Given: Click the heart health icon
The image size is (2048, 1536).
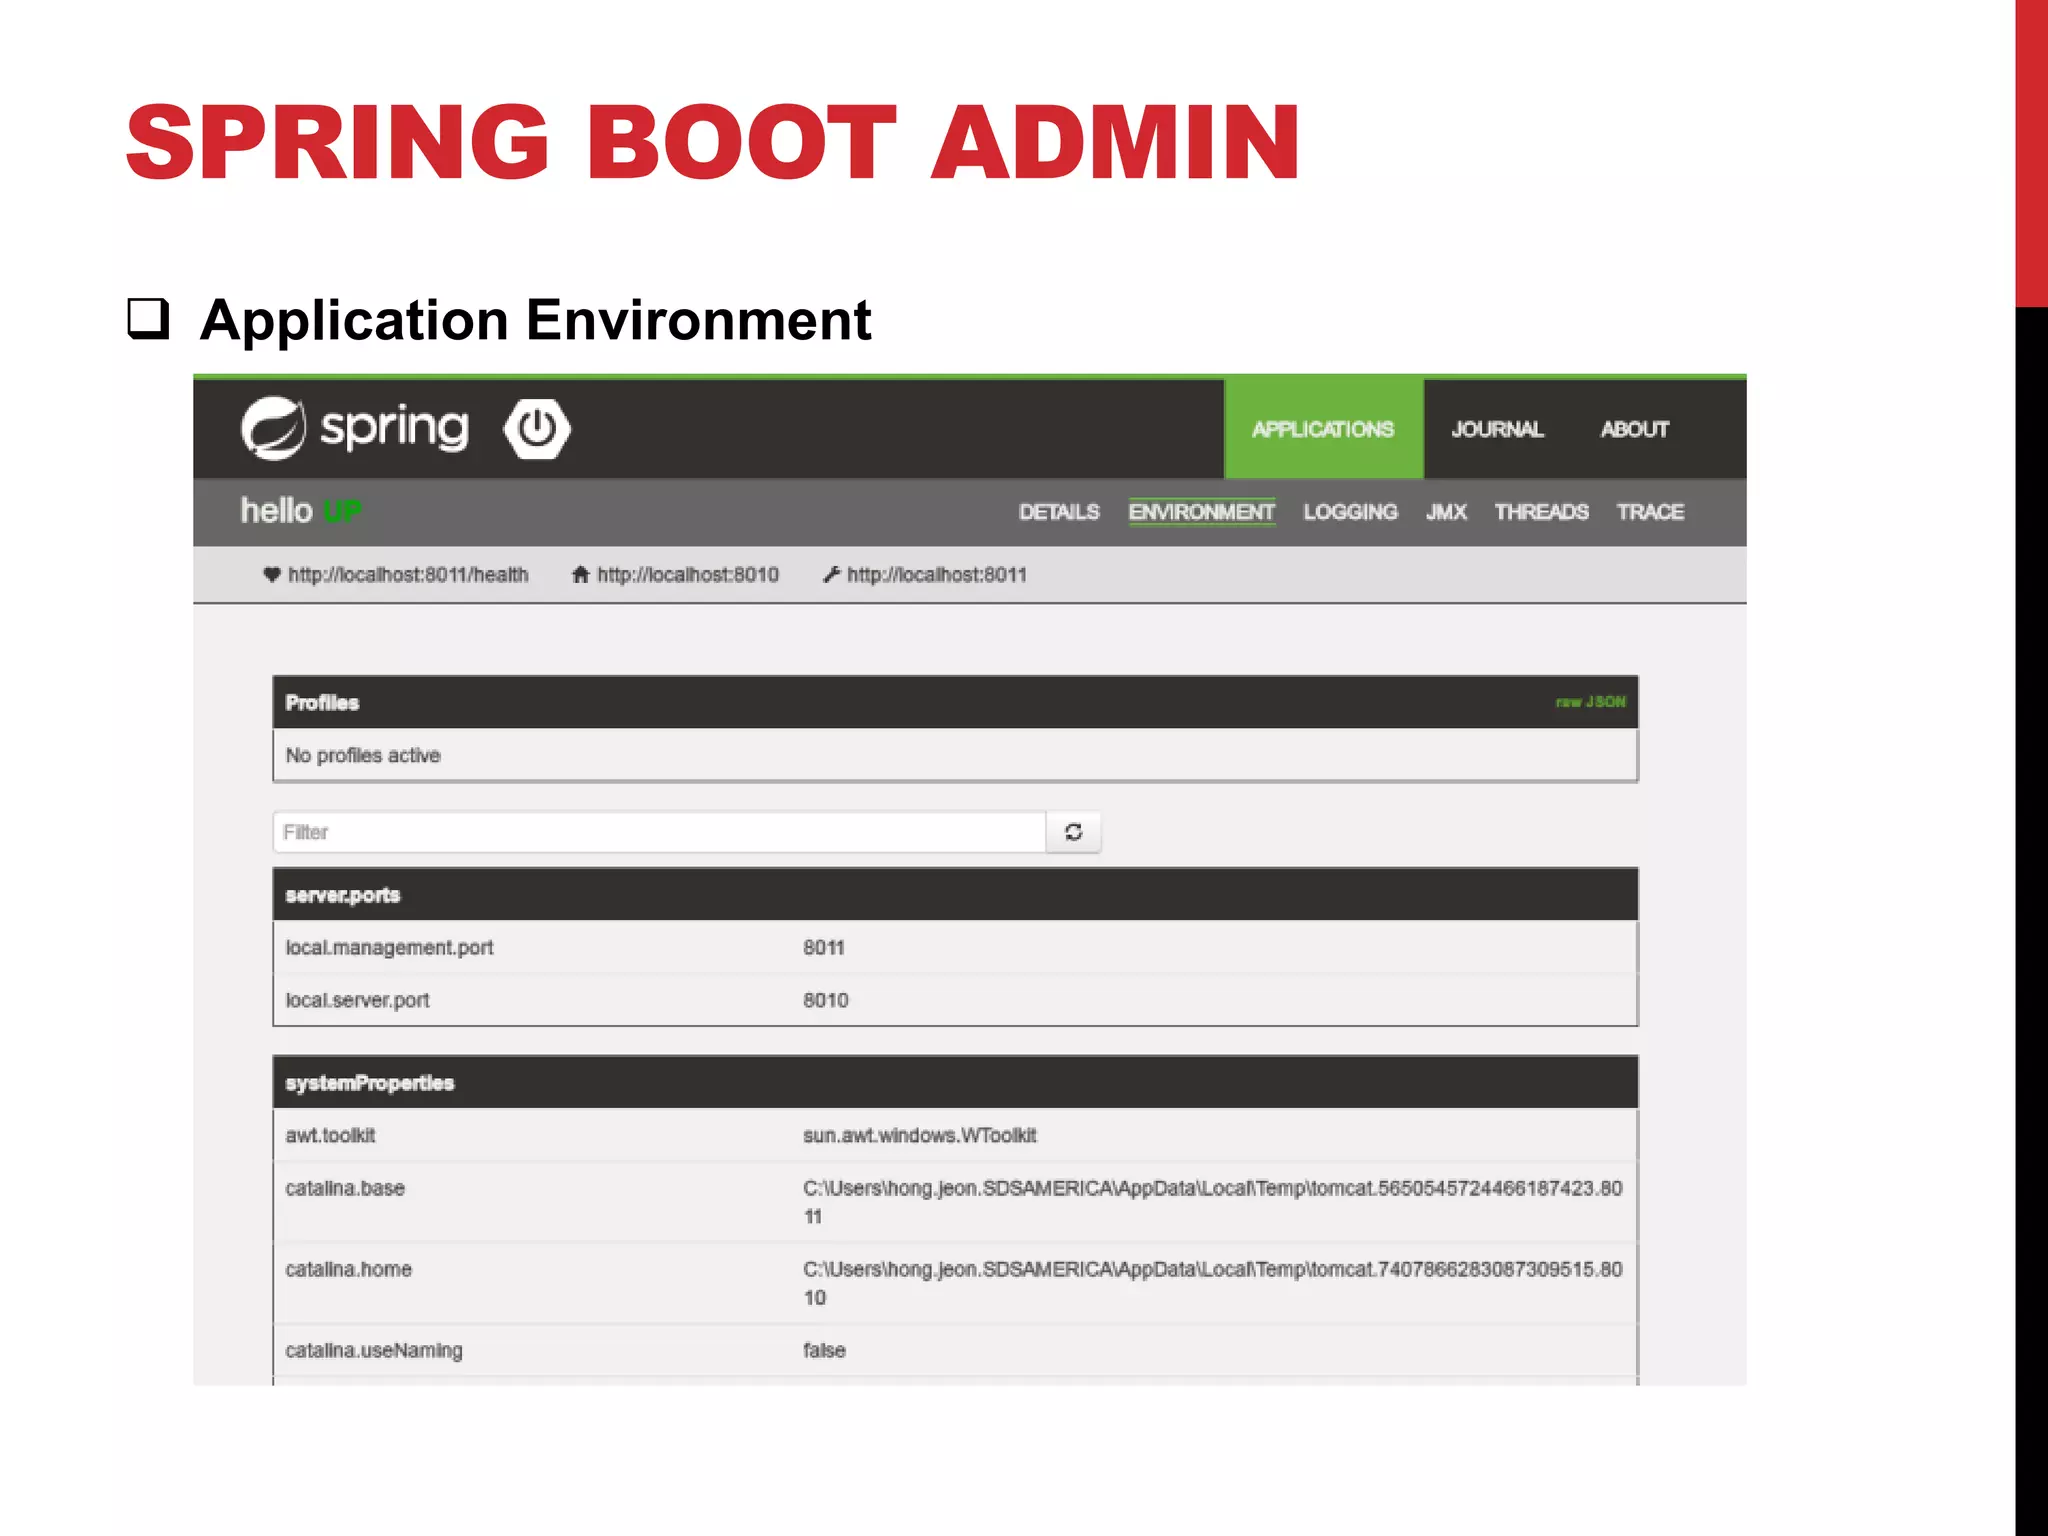Looking at the screenshot, I should coord(271,574).
